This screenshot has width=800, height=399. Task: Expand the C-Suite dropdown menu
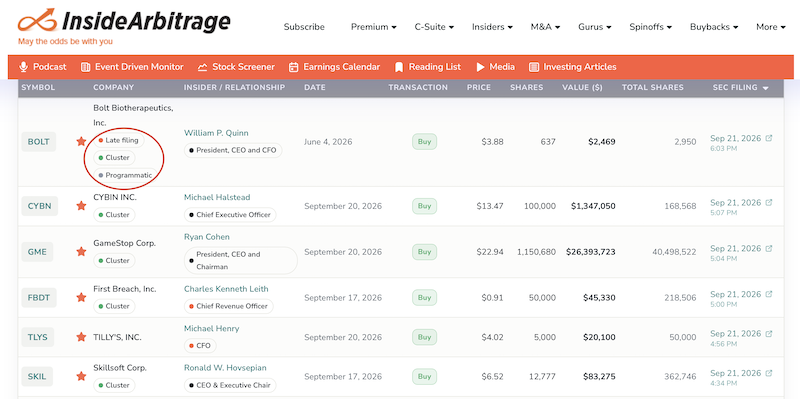(434, 27)
